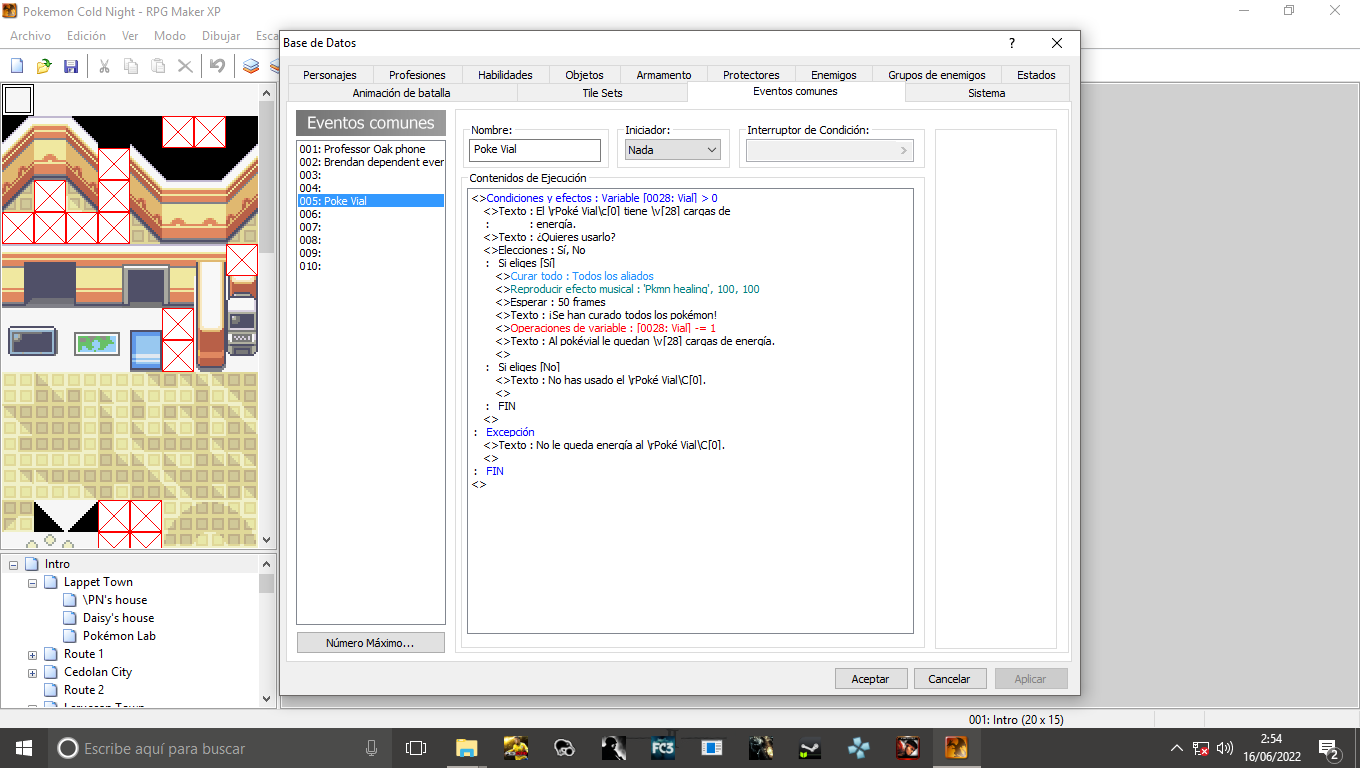This screenshot has height=768, width=1360.
Task: Click the help question mark in Base de Datos
Action: 1012,43
